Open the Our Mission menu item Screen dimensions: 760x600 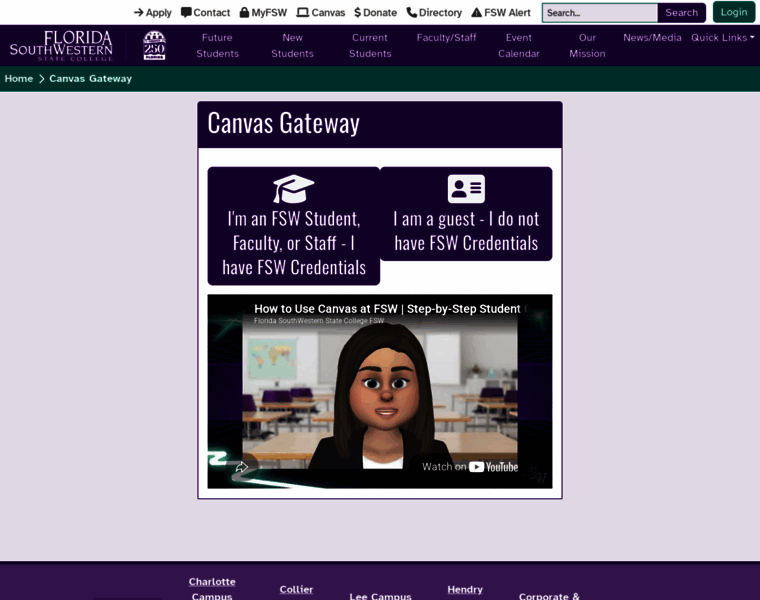[587, 46]
